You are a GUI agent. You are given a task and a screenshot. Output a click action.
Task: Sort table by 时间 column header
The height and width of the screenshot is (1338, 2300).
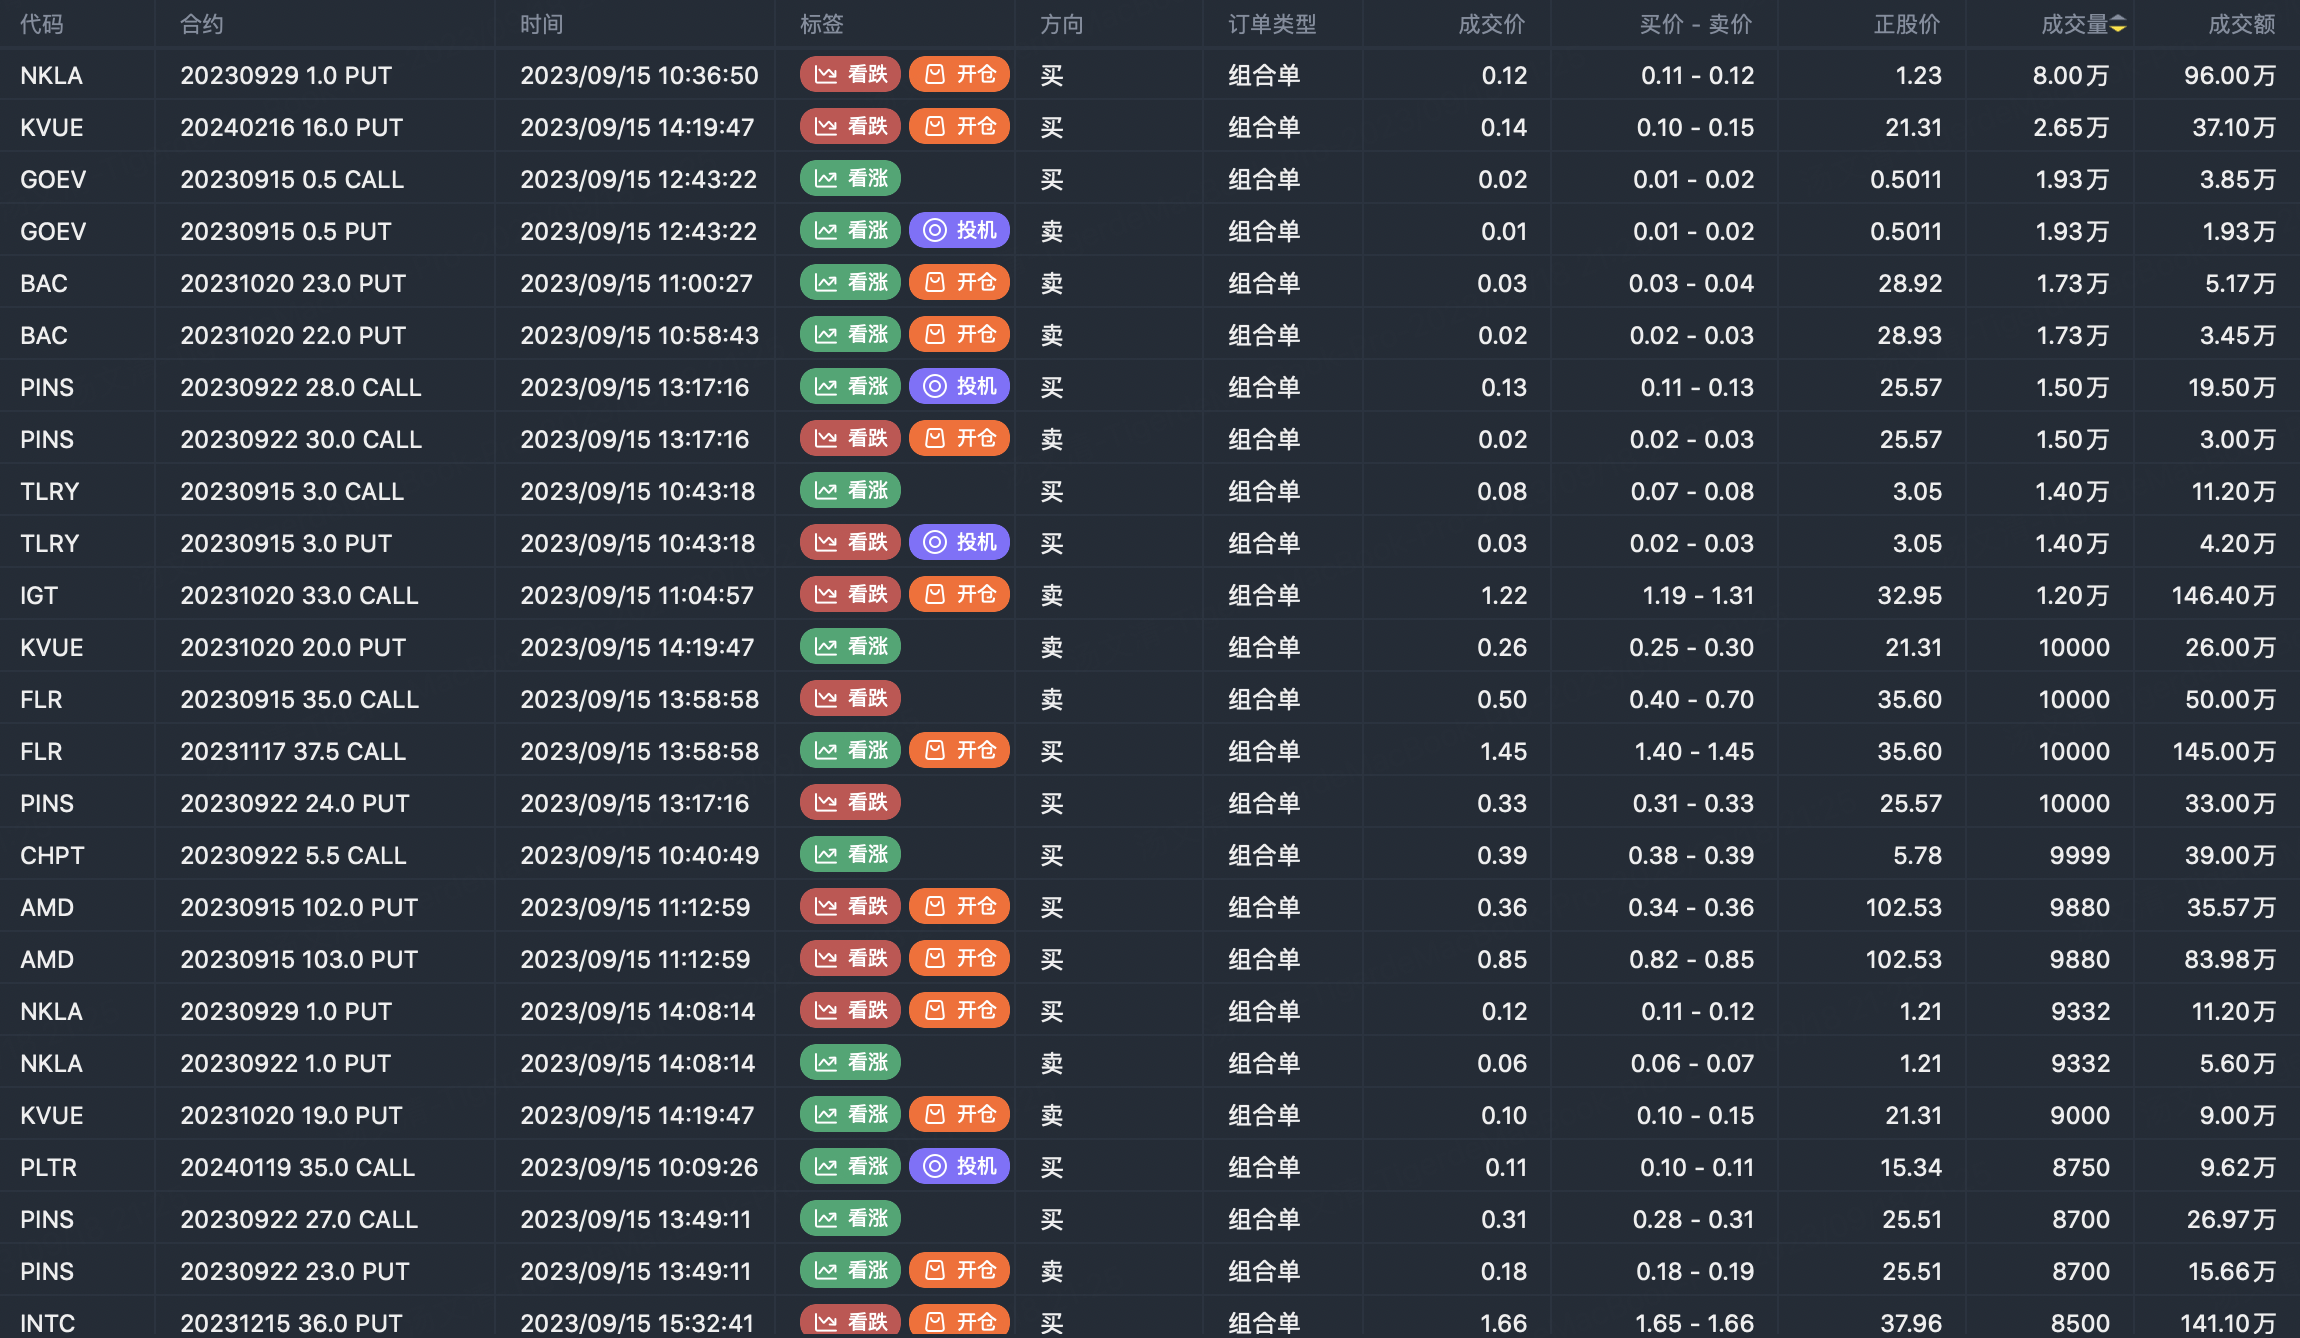click(541, 24)
